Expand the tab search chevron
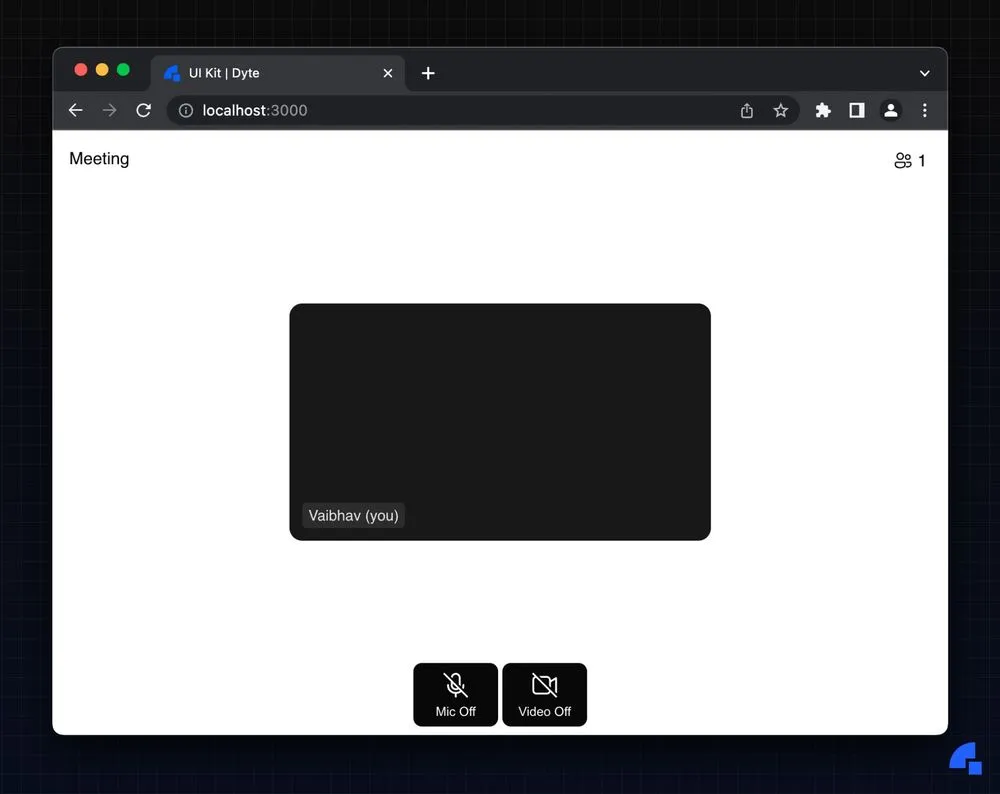 click(x=924, y=73)
